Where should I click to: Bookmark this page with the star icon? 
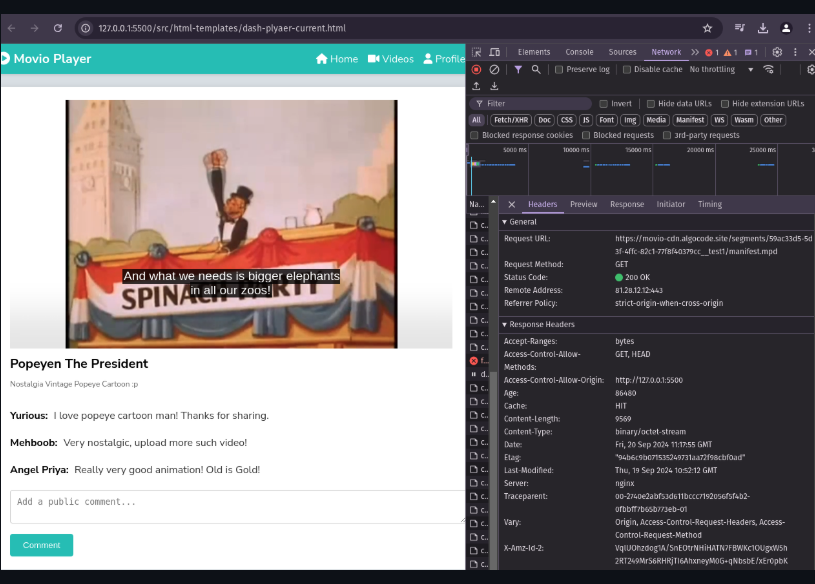click(707, 28)
